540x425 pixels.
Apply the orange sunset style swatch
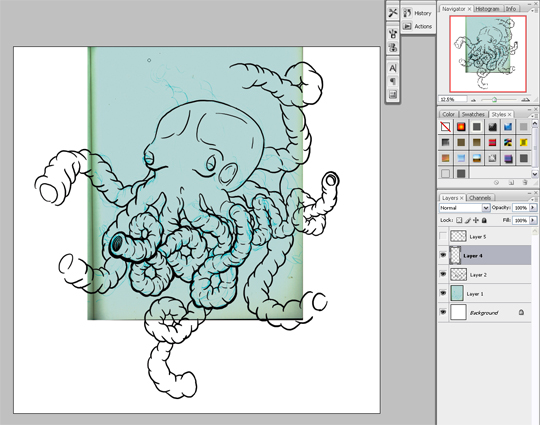click(445, 158)
